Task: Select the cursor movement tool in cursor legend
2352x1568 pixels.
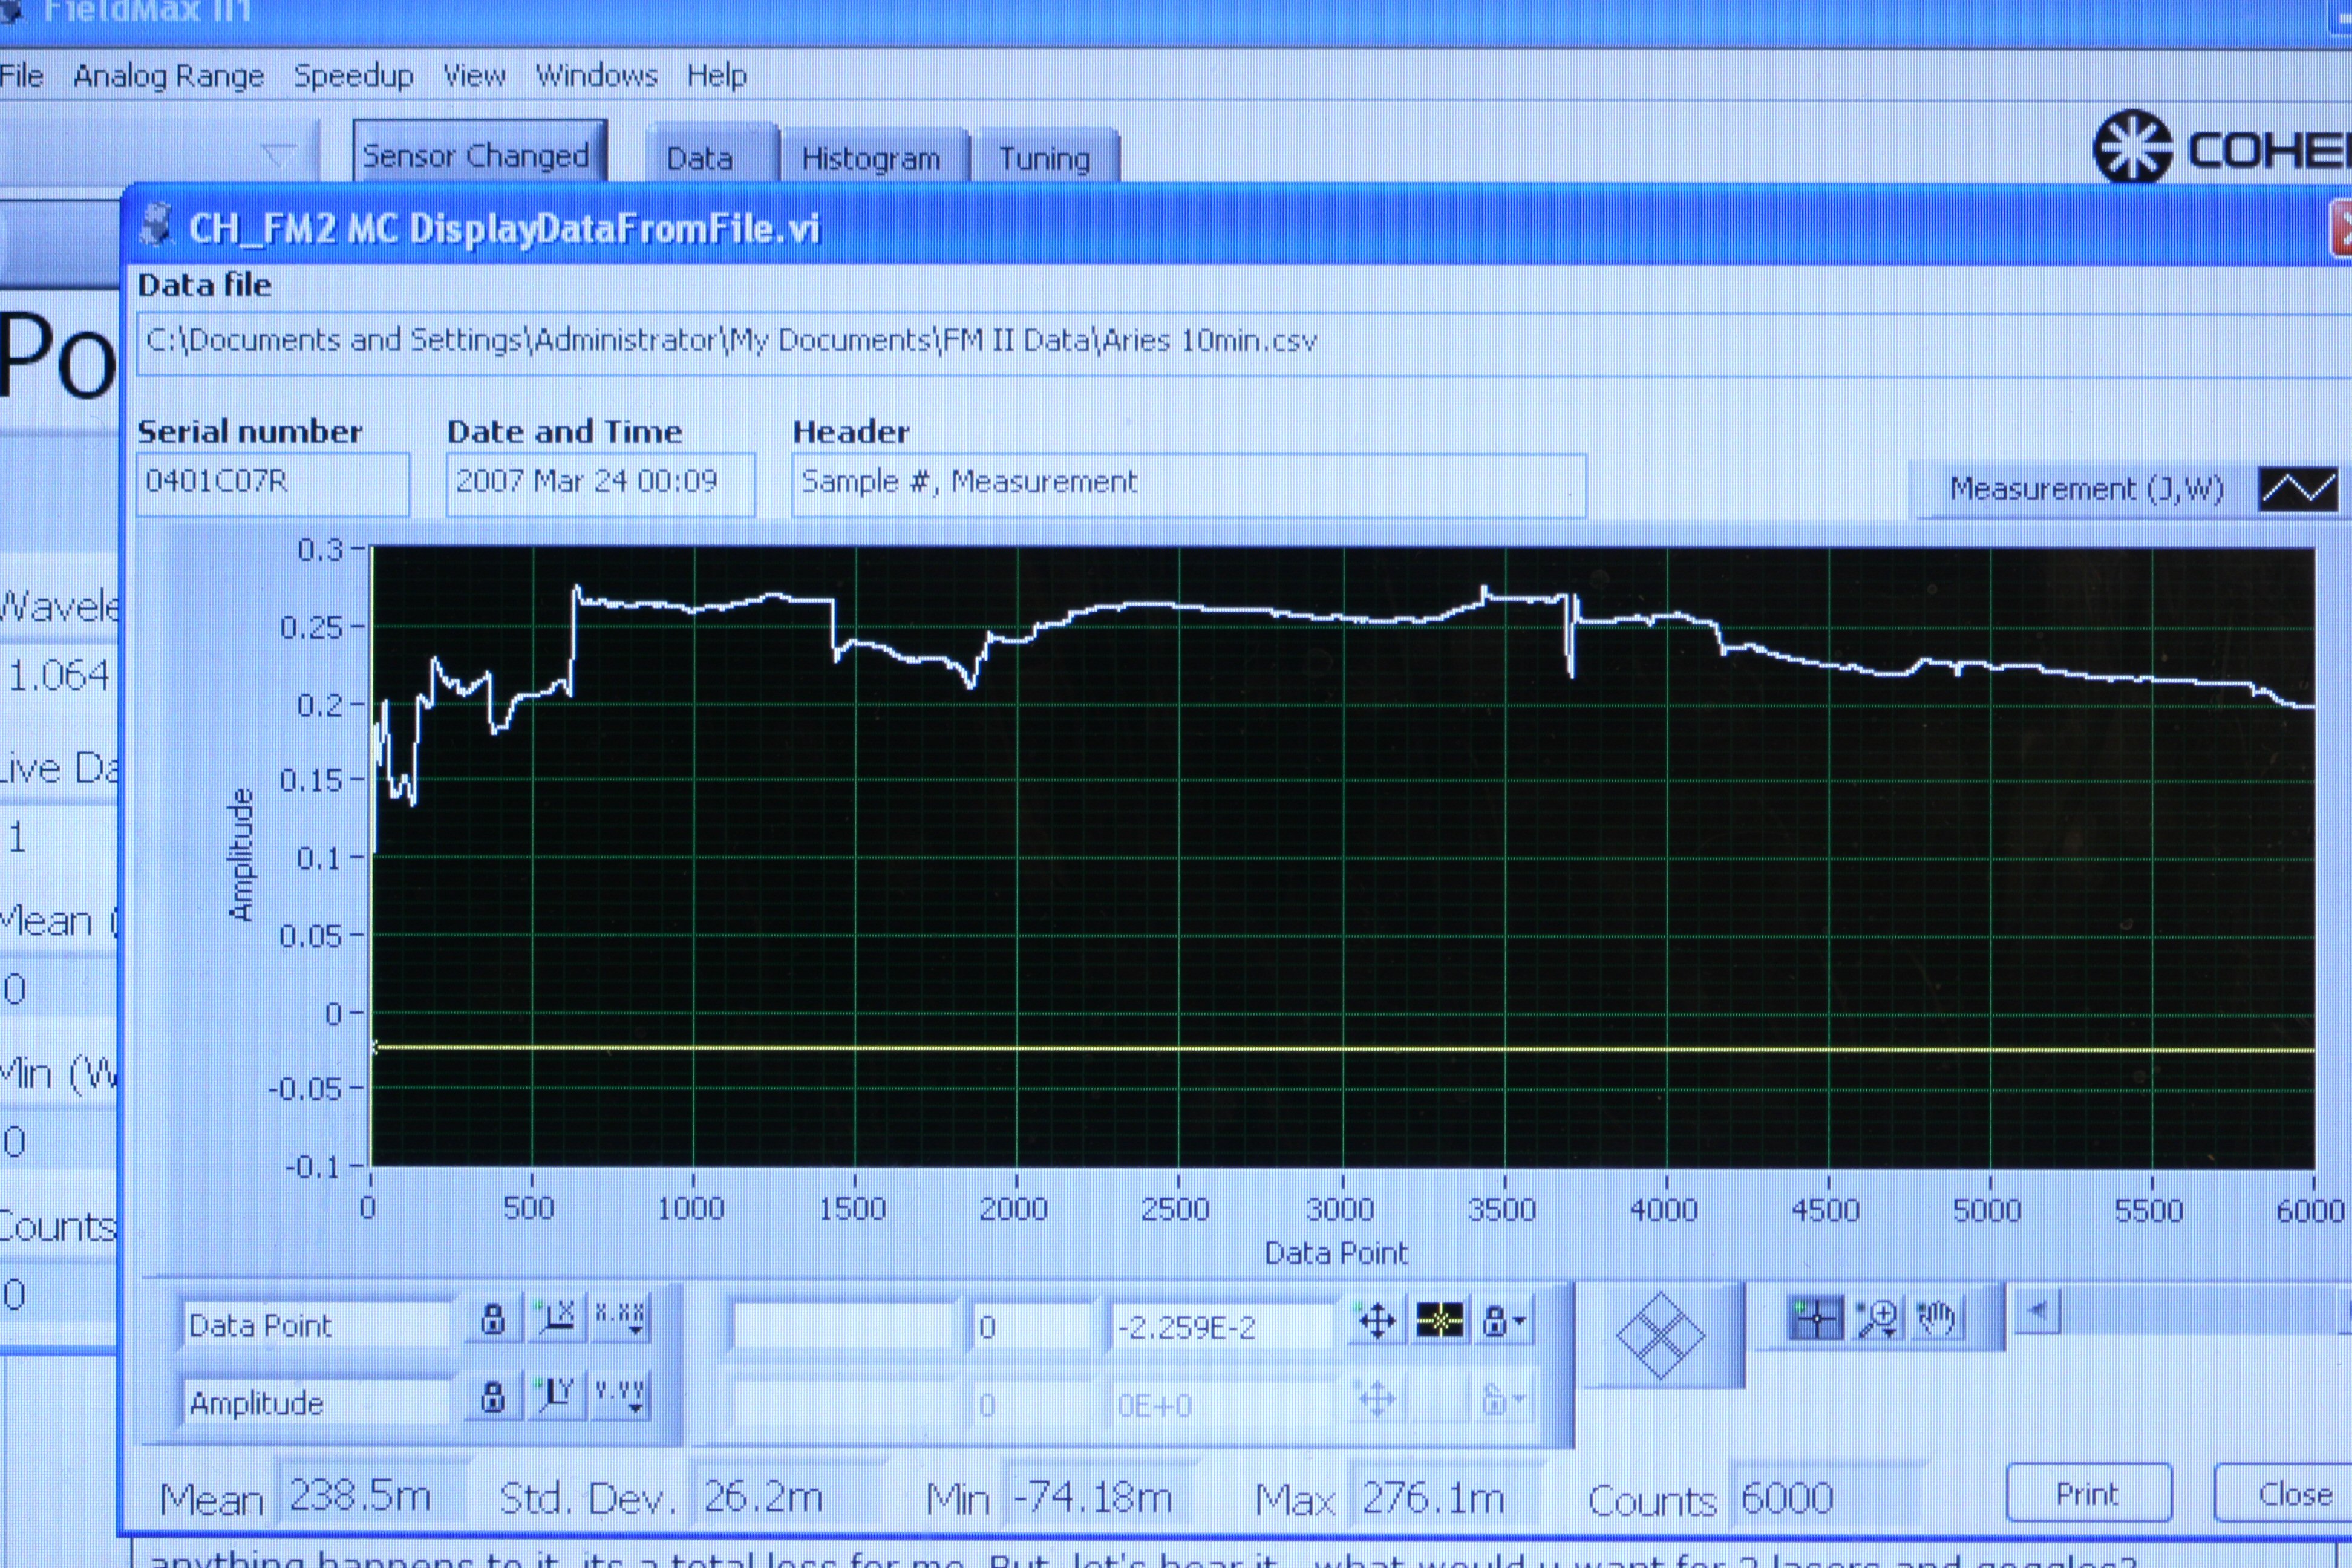Action: (x=1377, y=1322)
